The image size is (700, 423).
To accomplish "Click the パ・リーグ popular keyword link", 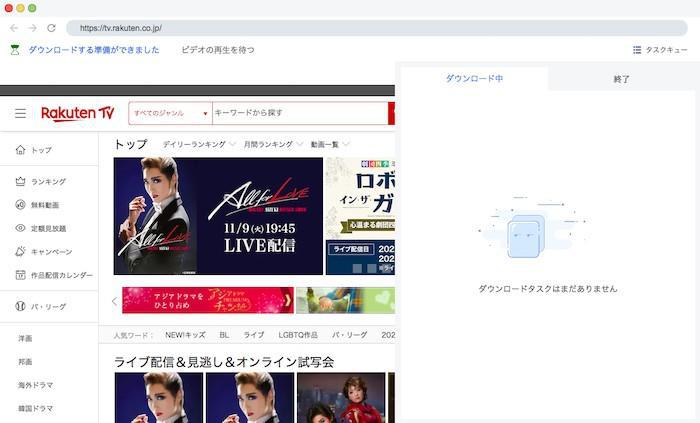I will 349,335.
